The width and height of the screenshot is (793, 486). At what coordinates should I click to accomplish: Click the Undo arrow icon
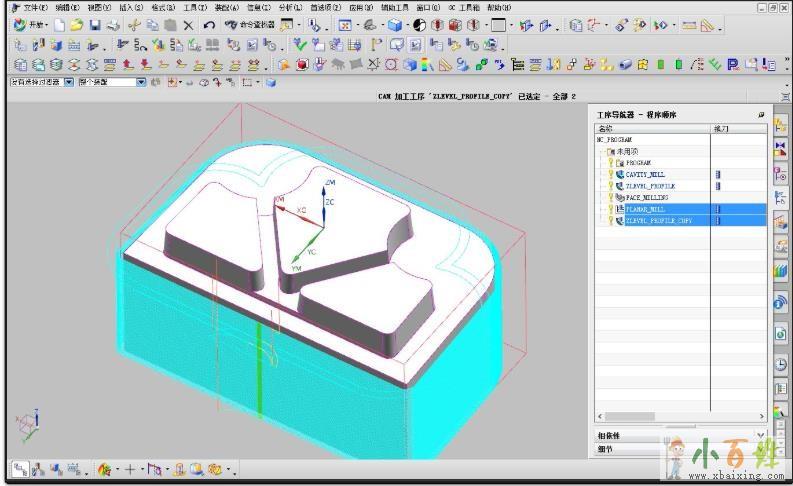pos(208,25)
